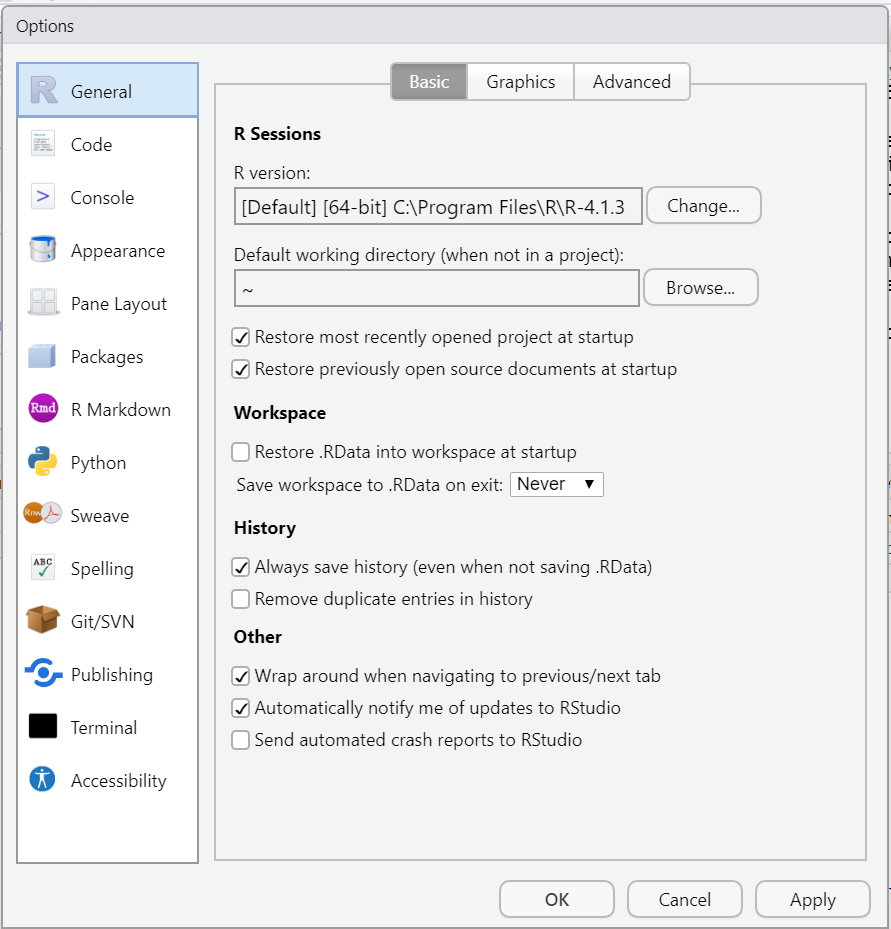The image size is (891, 929).
Task: Select the R Markdown sidebar icon
Action: click(41, 409)
